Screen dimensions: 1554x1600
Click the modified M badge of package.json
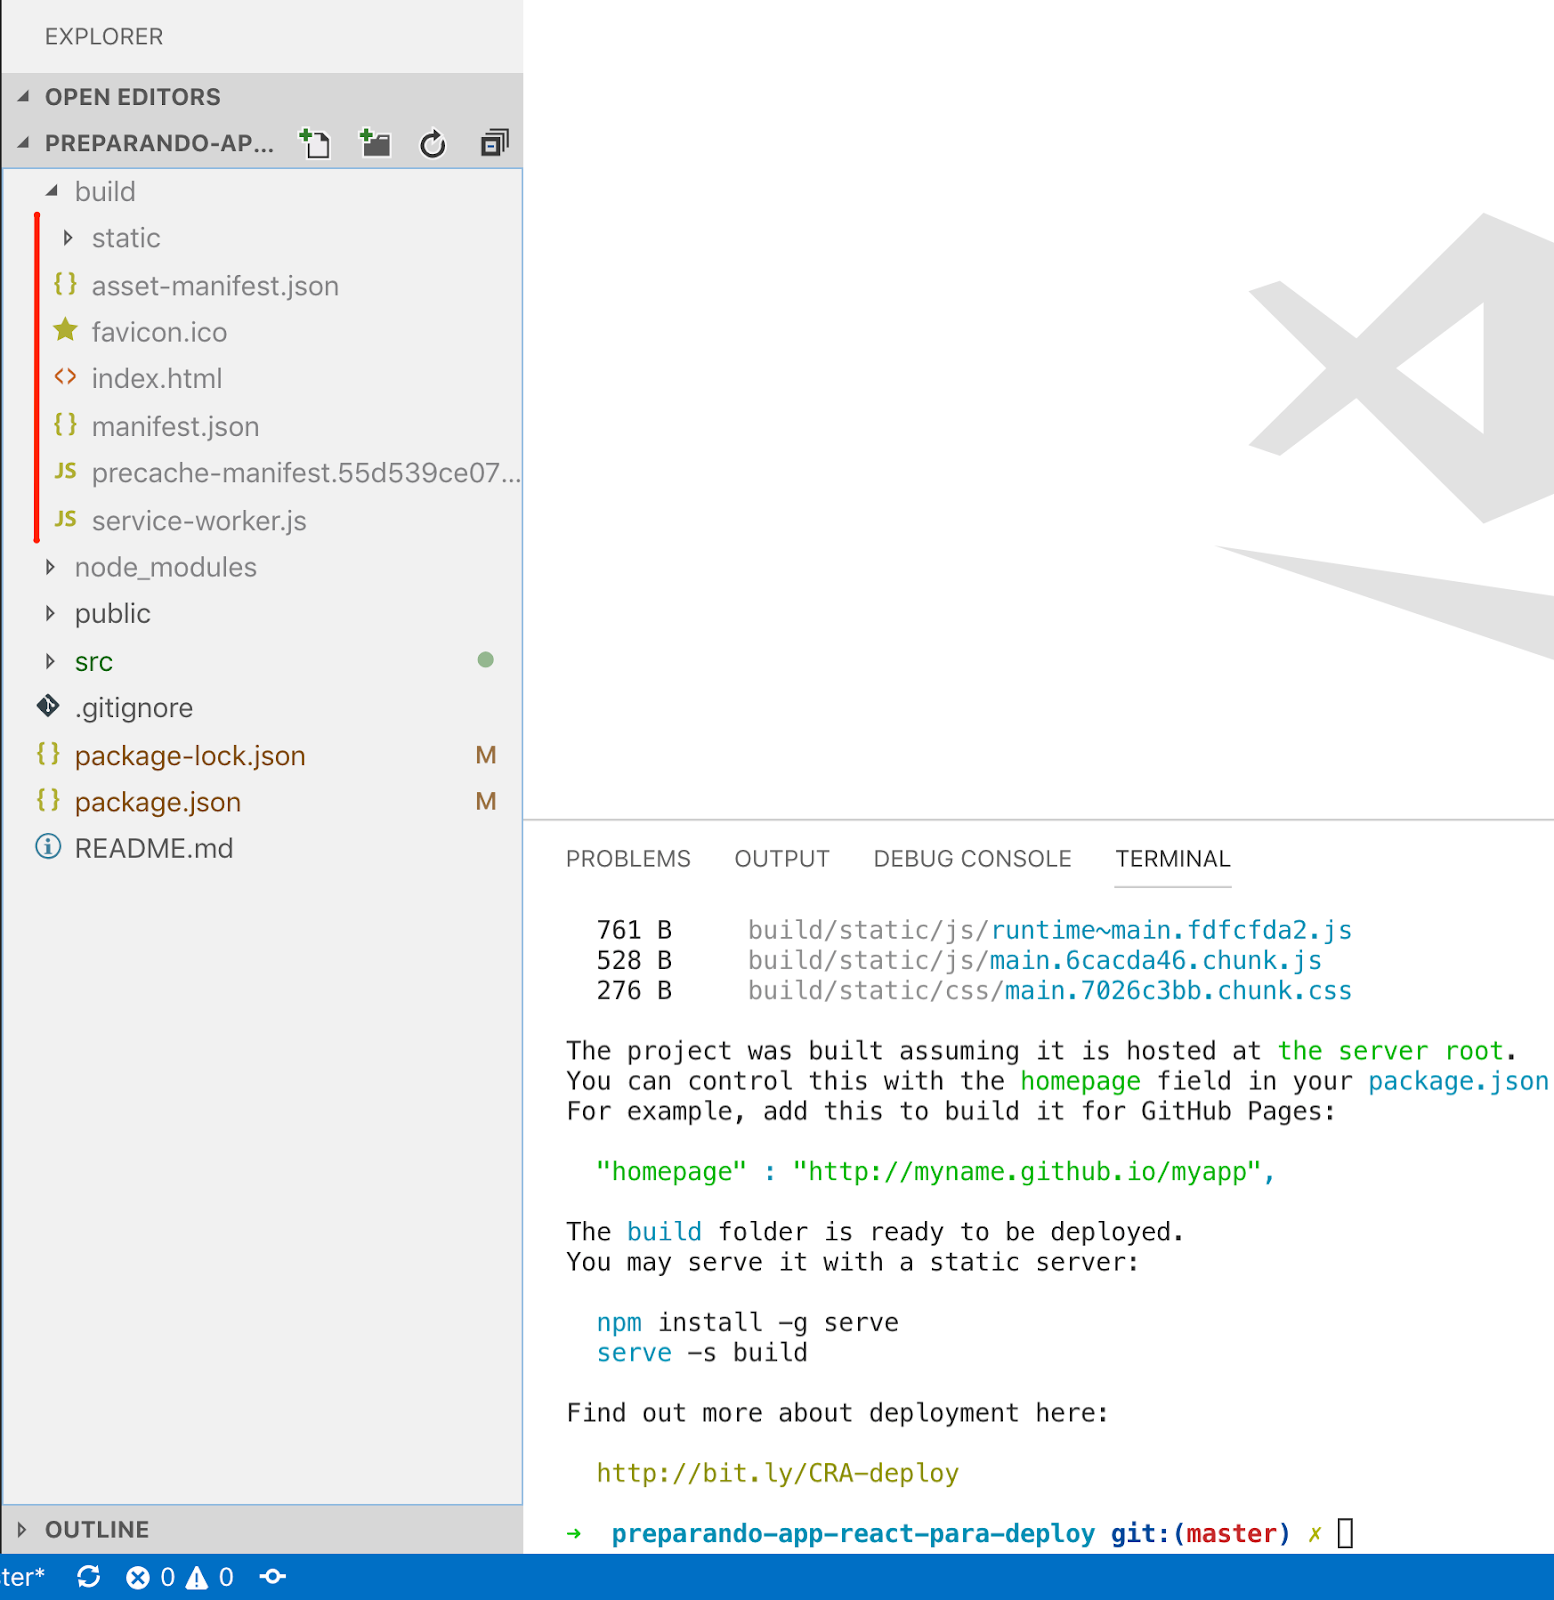[x=486, y=801]
